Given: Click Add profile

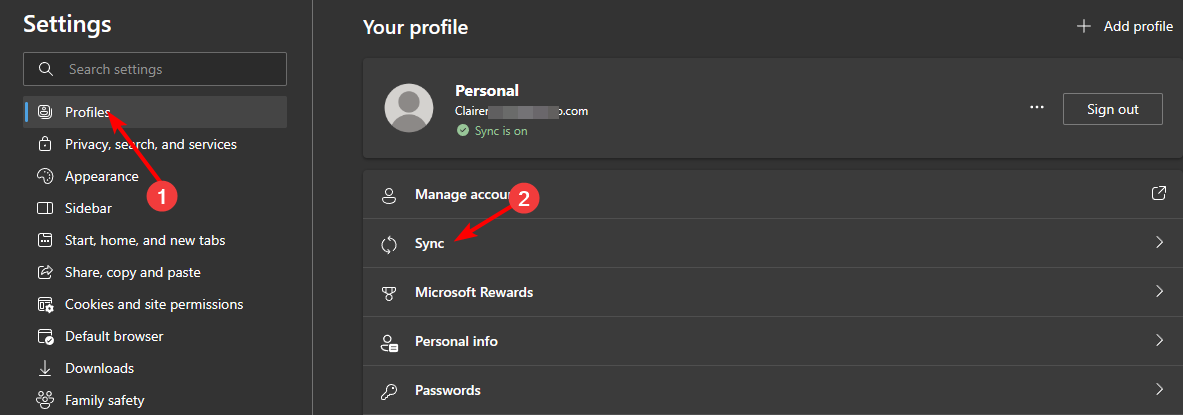Looking at the screenshot, I should point(1124,26).
